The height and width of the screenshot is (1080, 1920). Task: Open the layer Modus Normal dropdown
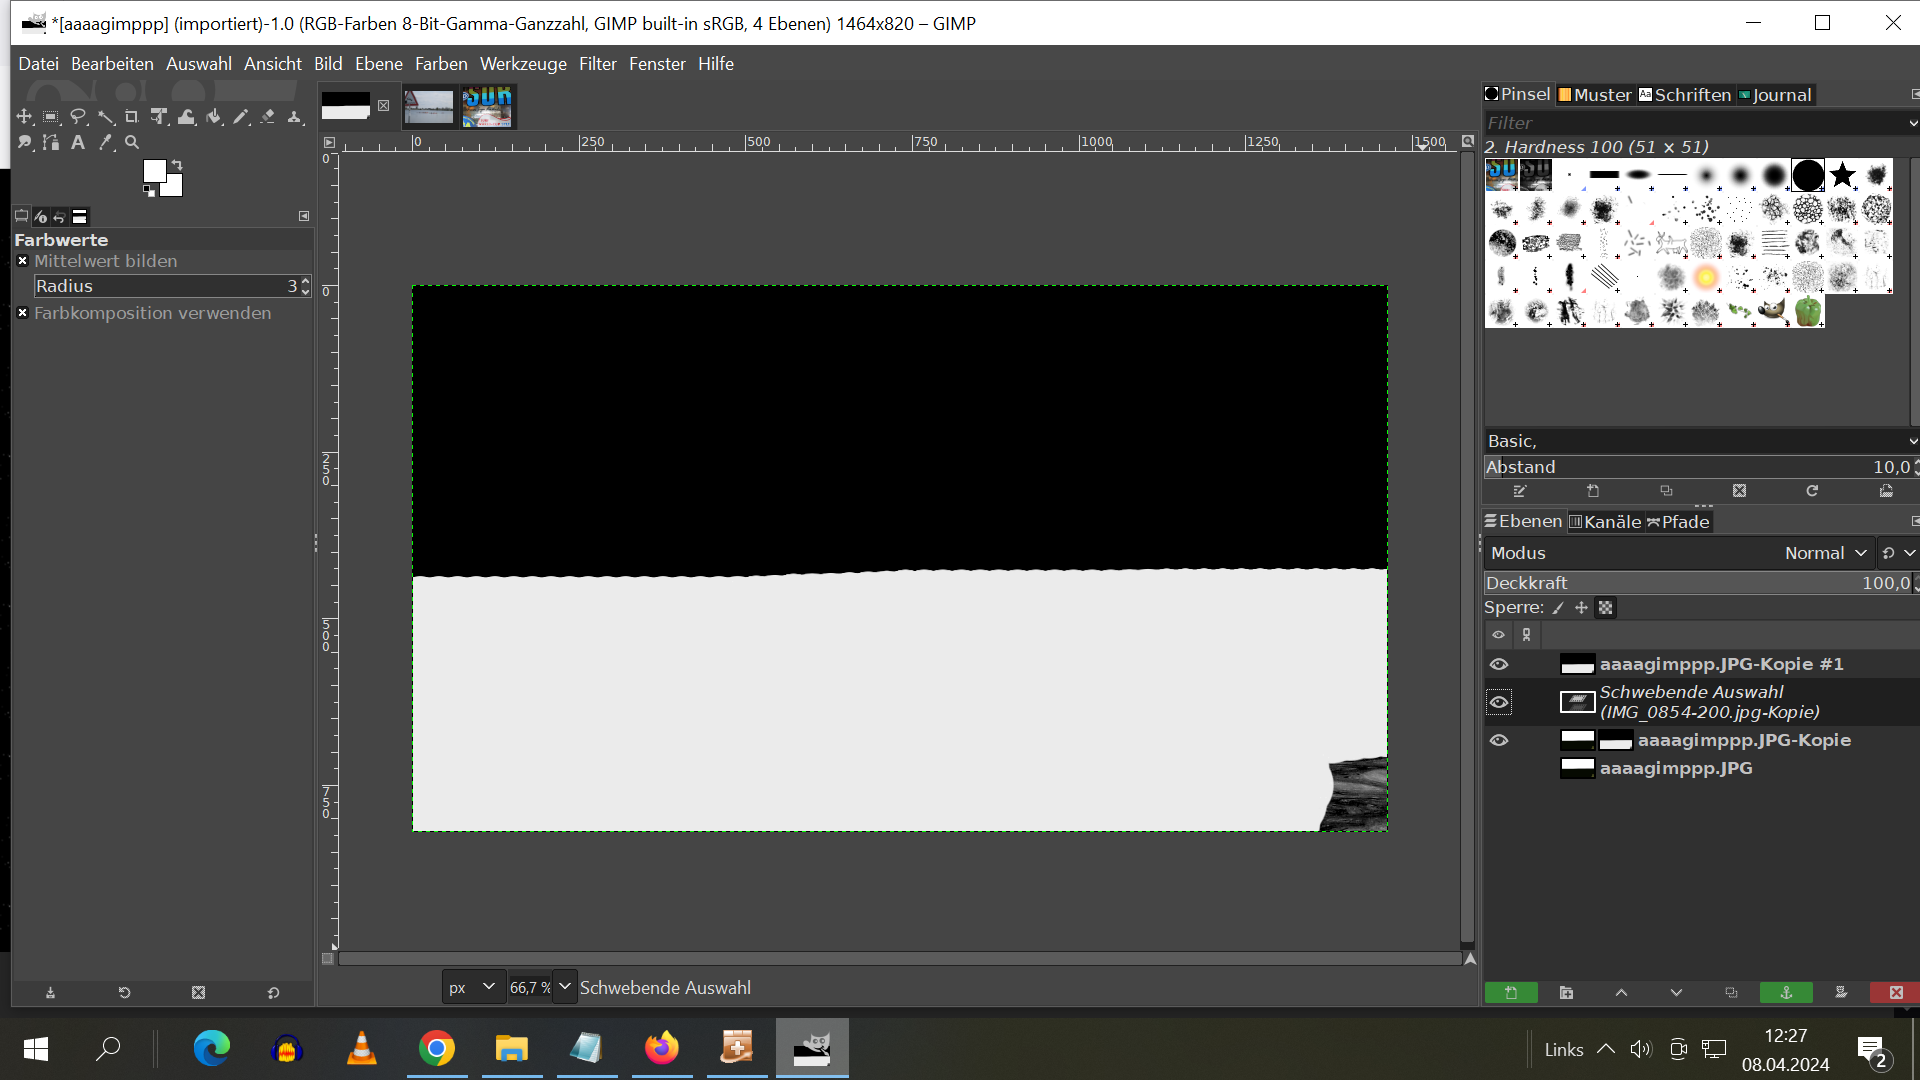[x=1678, y=553]
